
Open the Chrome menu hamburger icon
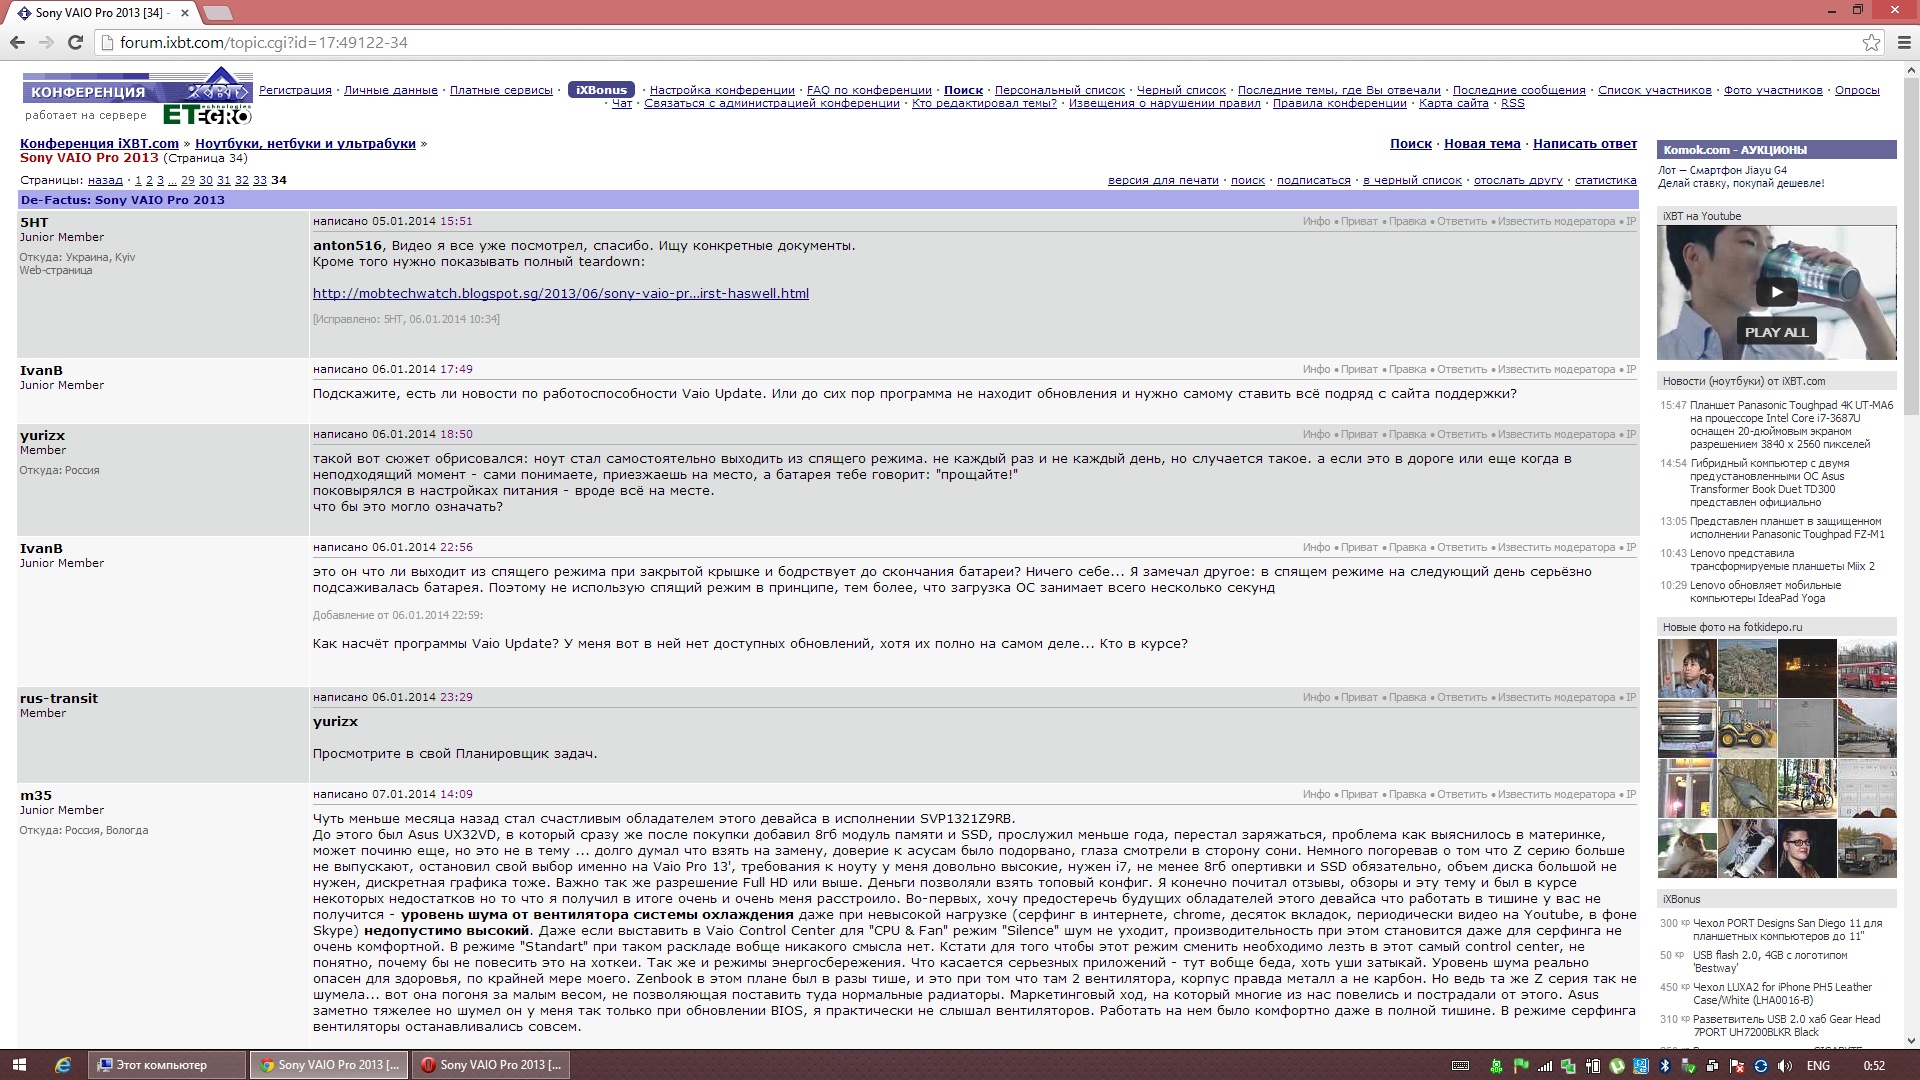click(x=1904, y=42)
